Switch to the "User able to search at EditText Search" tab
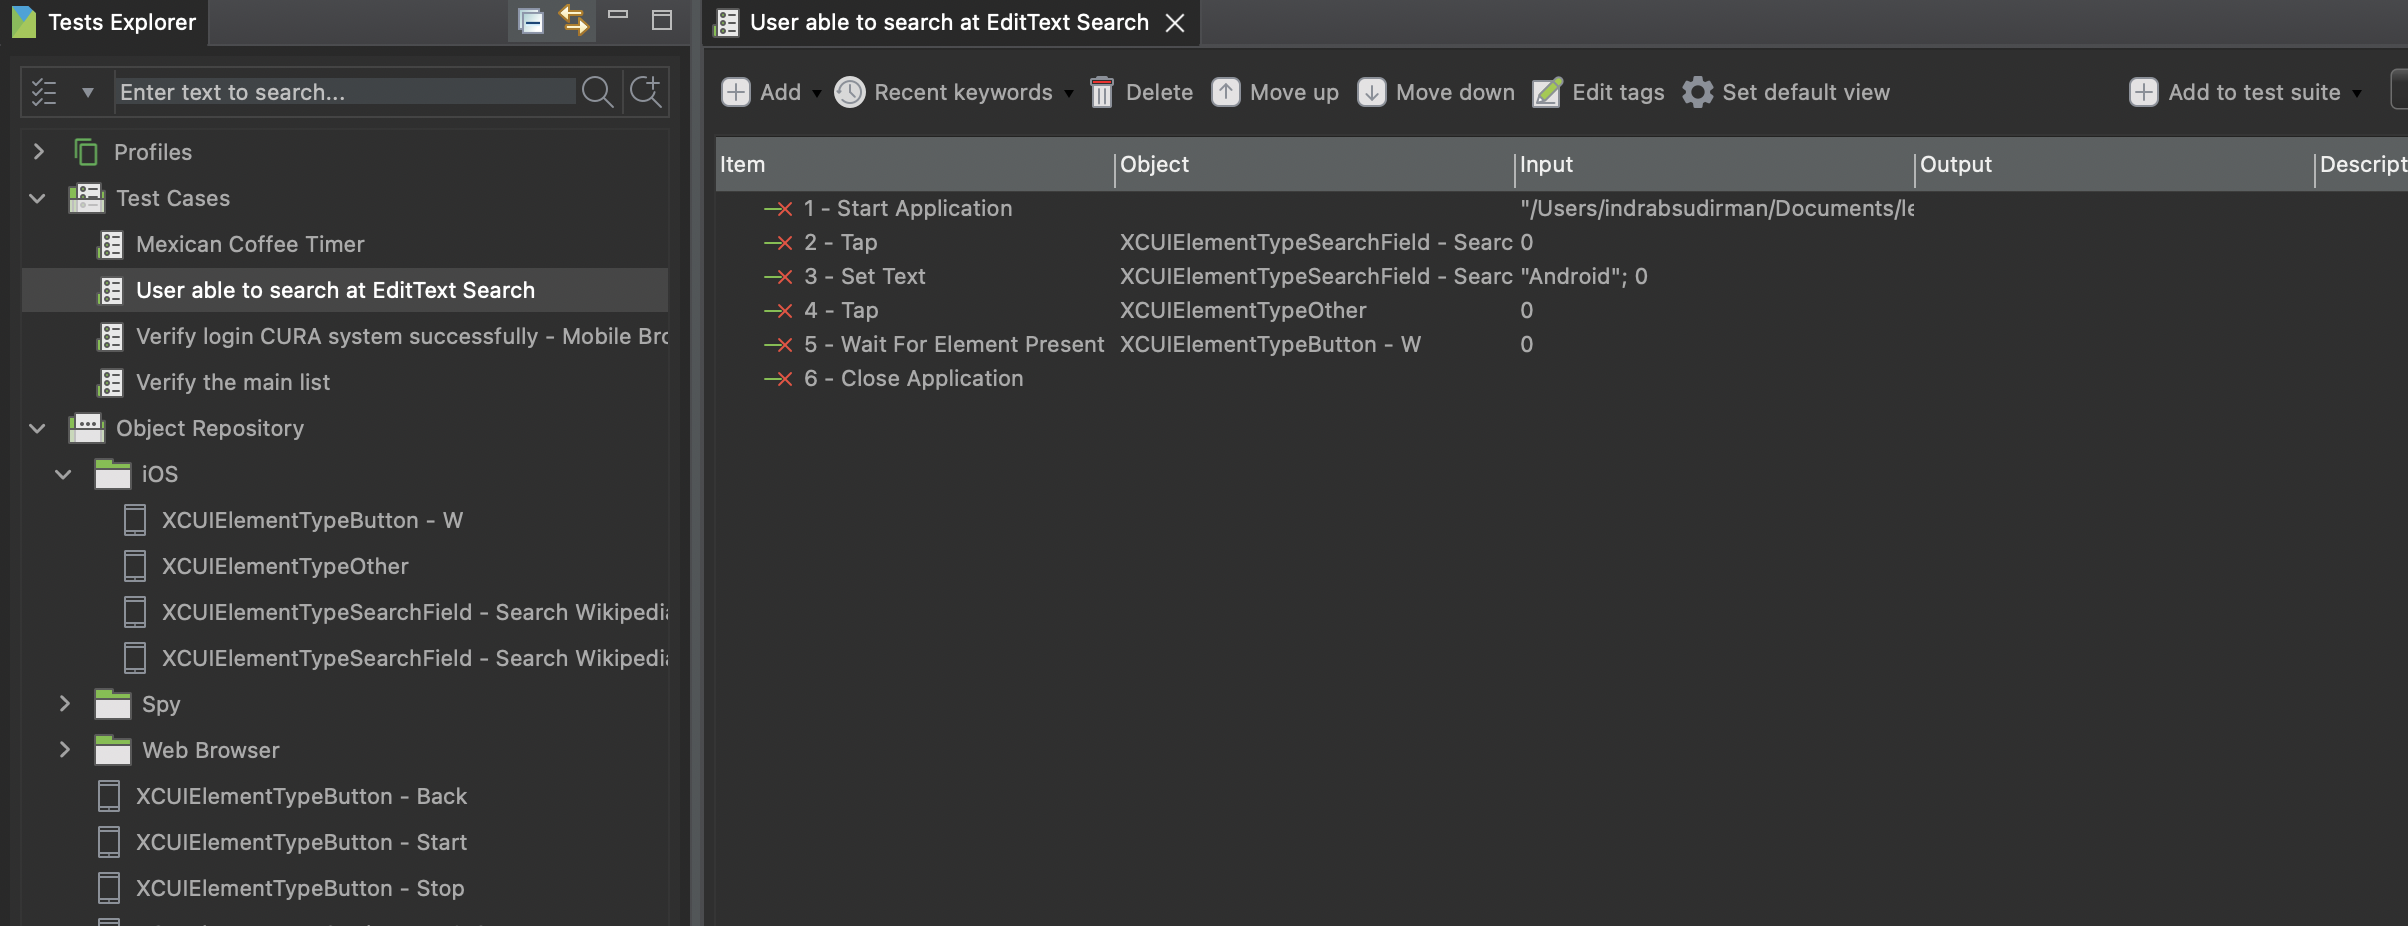The height and width of the screenshot is (926, 2408). pyautogui.click(x=945, y=22)
